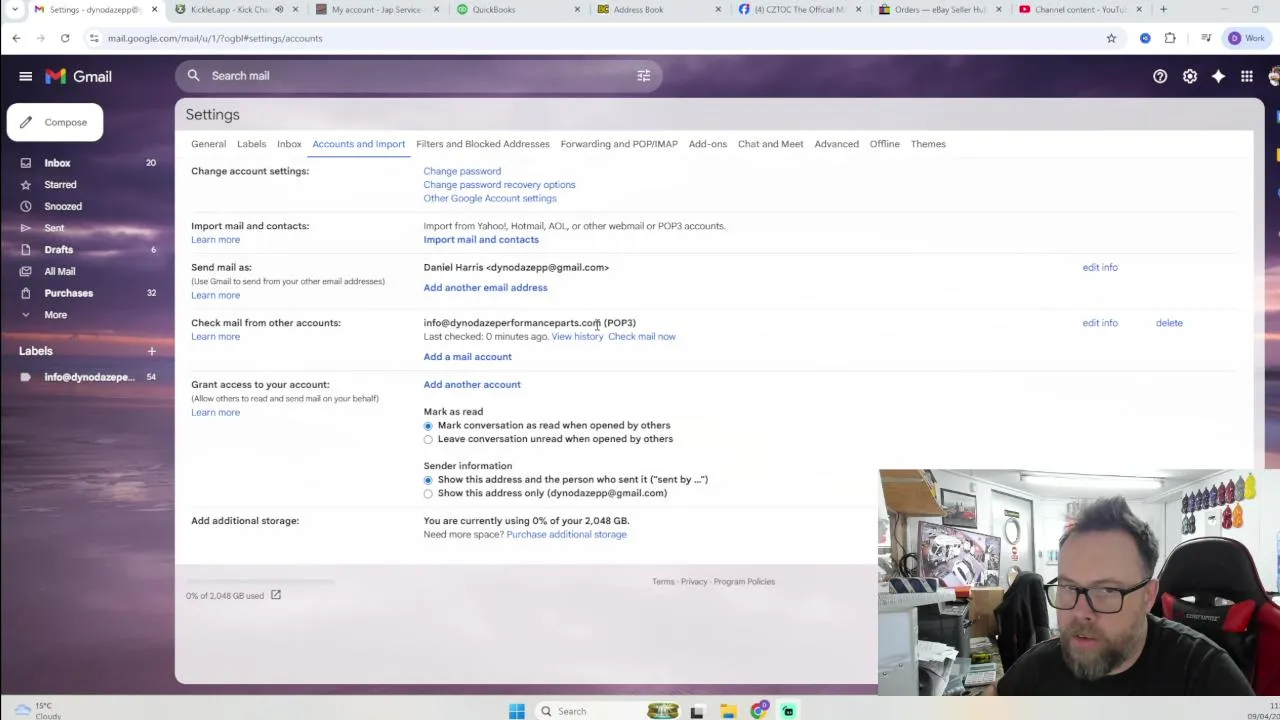Click Change password recovery options link

(x=499, y=185)
